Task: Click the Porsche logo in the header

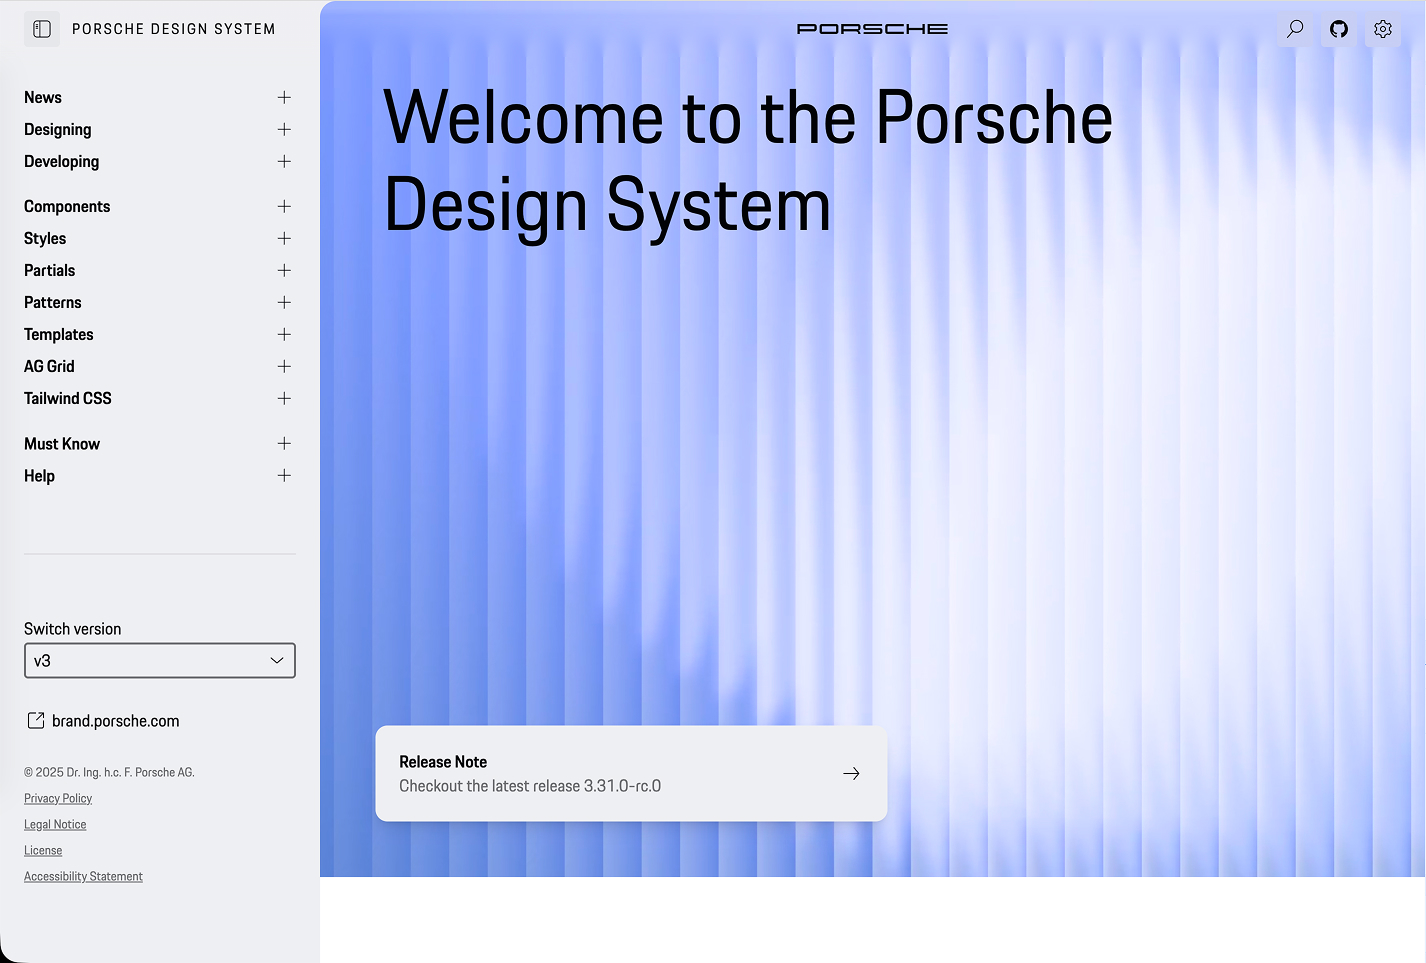Action: pyautogui.click(x=872, y=29)
